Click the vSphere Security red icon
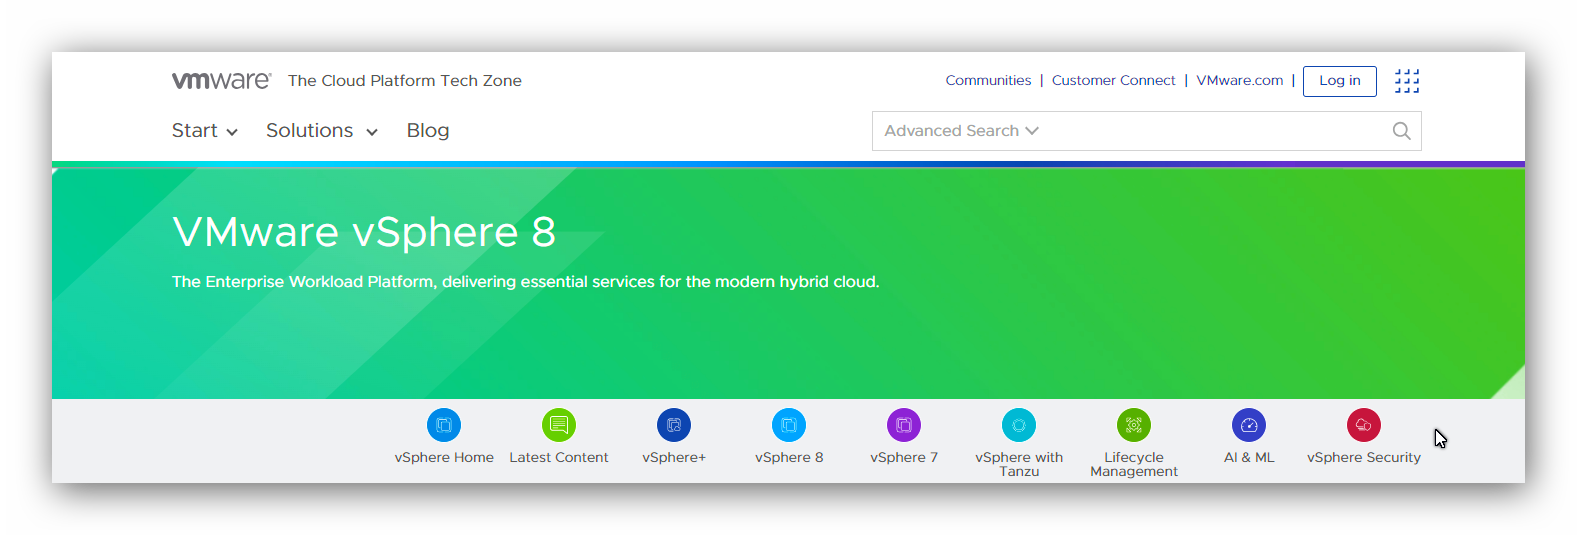Viewport: 1577px width, 535px height. (1364, 425)
